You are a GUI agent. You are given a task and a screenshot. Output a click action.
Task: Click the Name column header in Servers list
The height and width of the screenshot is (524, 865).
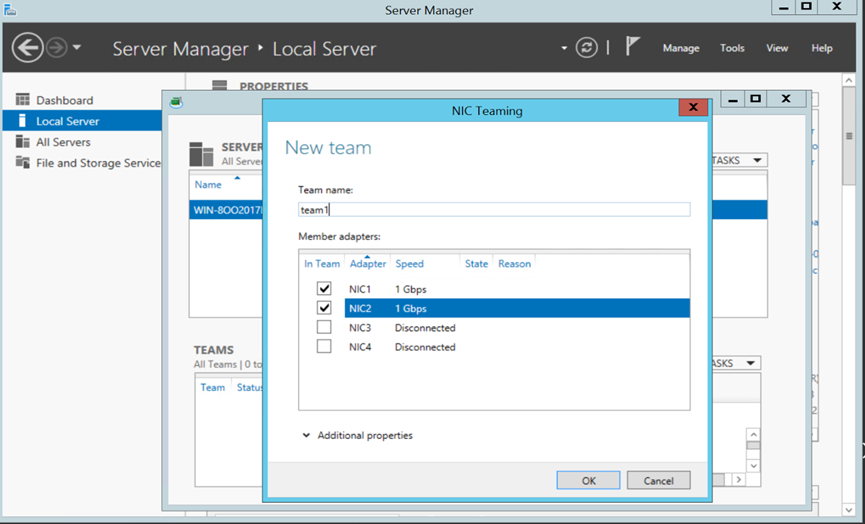(208, 185)
